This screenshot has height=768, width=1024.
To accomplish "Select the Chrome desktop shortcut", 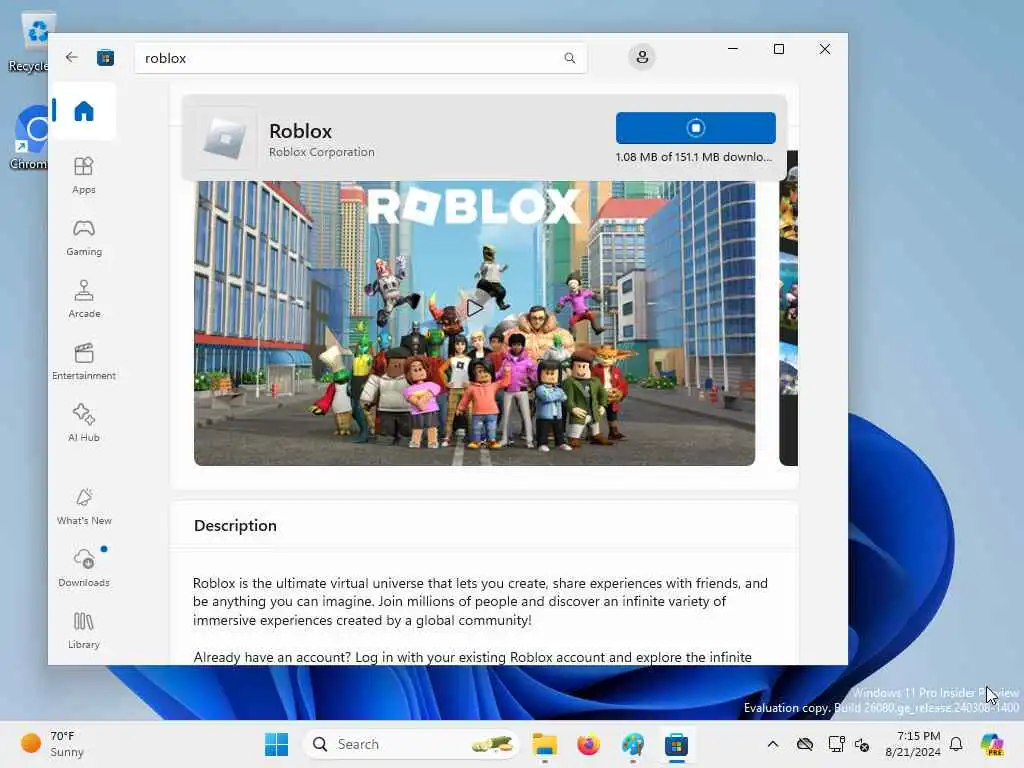I will point(29,138).
